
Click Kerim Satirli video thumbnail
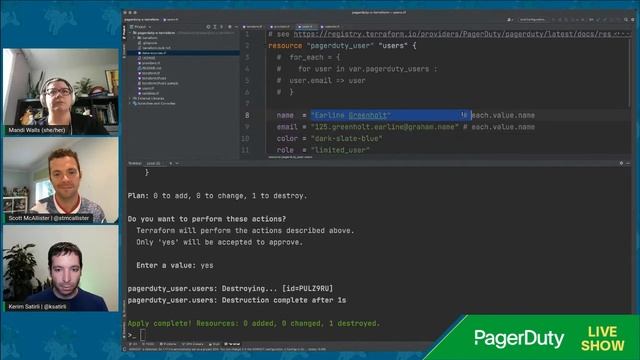point(61,268)
